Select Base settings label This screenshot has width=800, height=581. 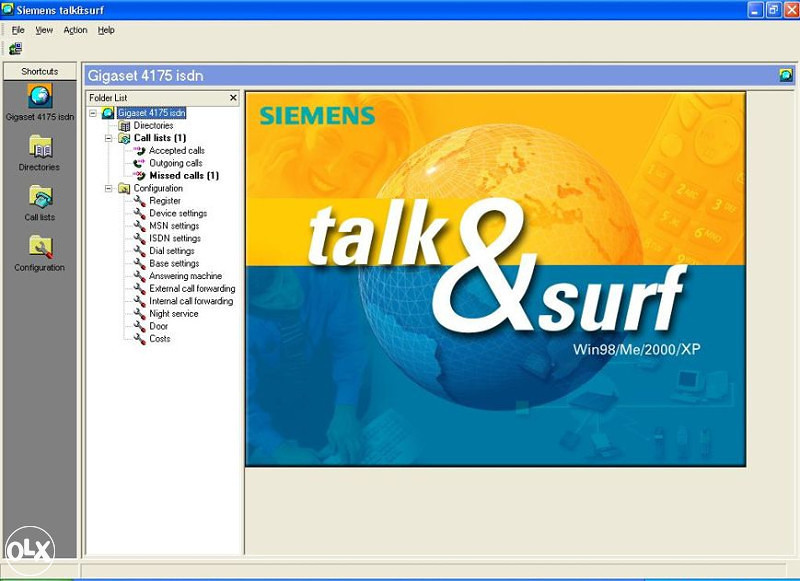173,263
